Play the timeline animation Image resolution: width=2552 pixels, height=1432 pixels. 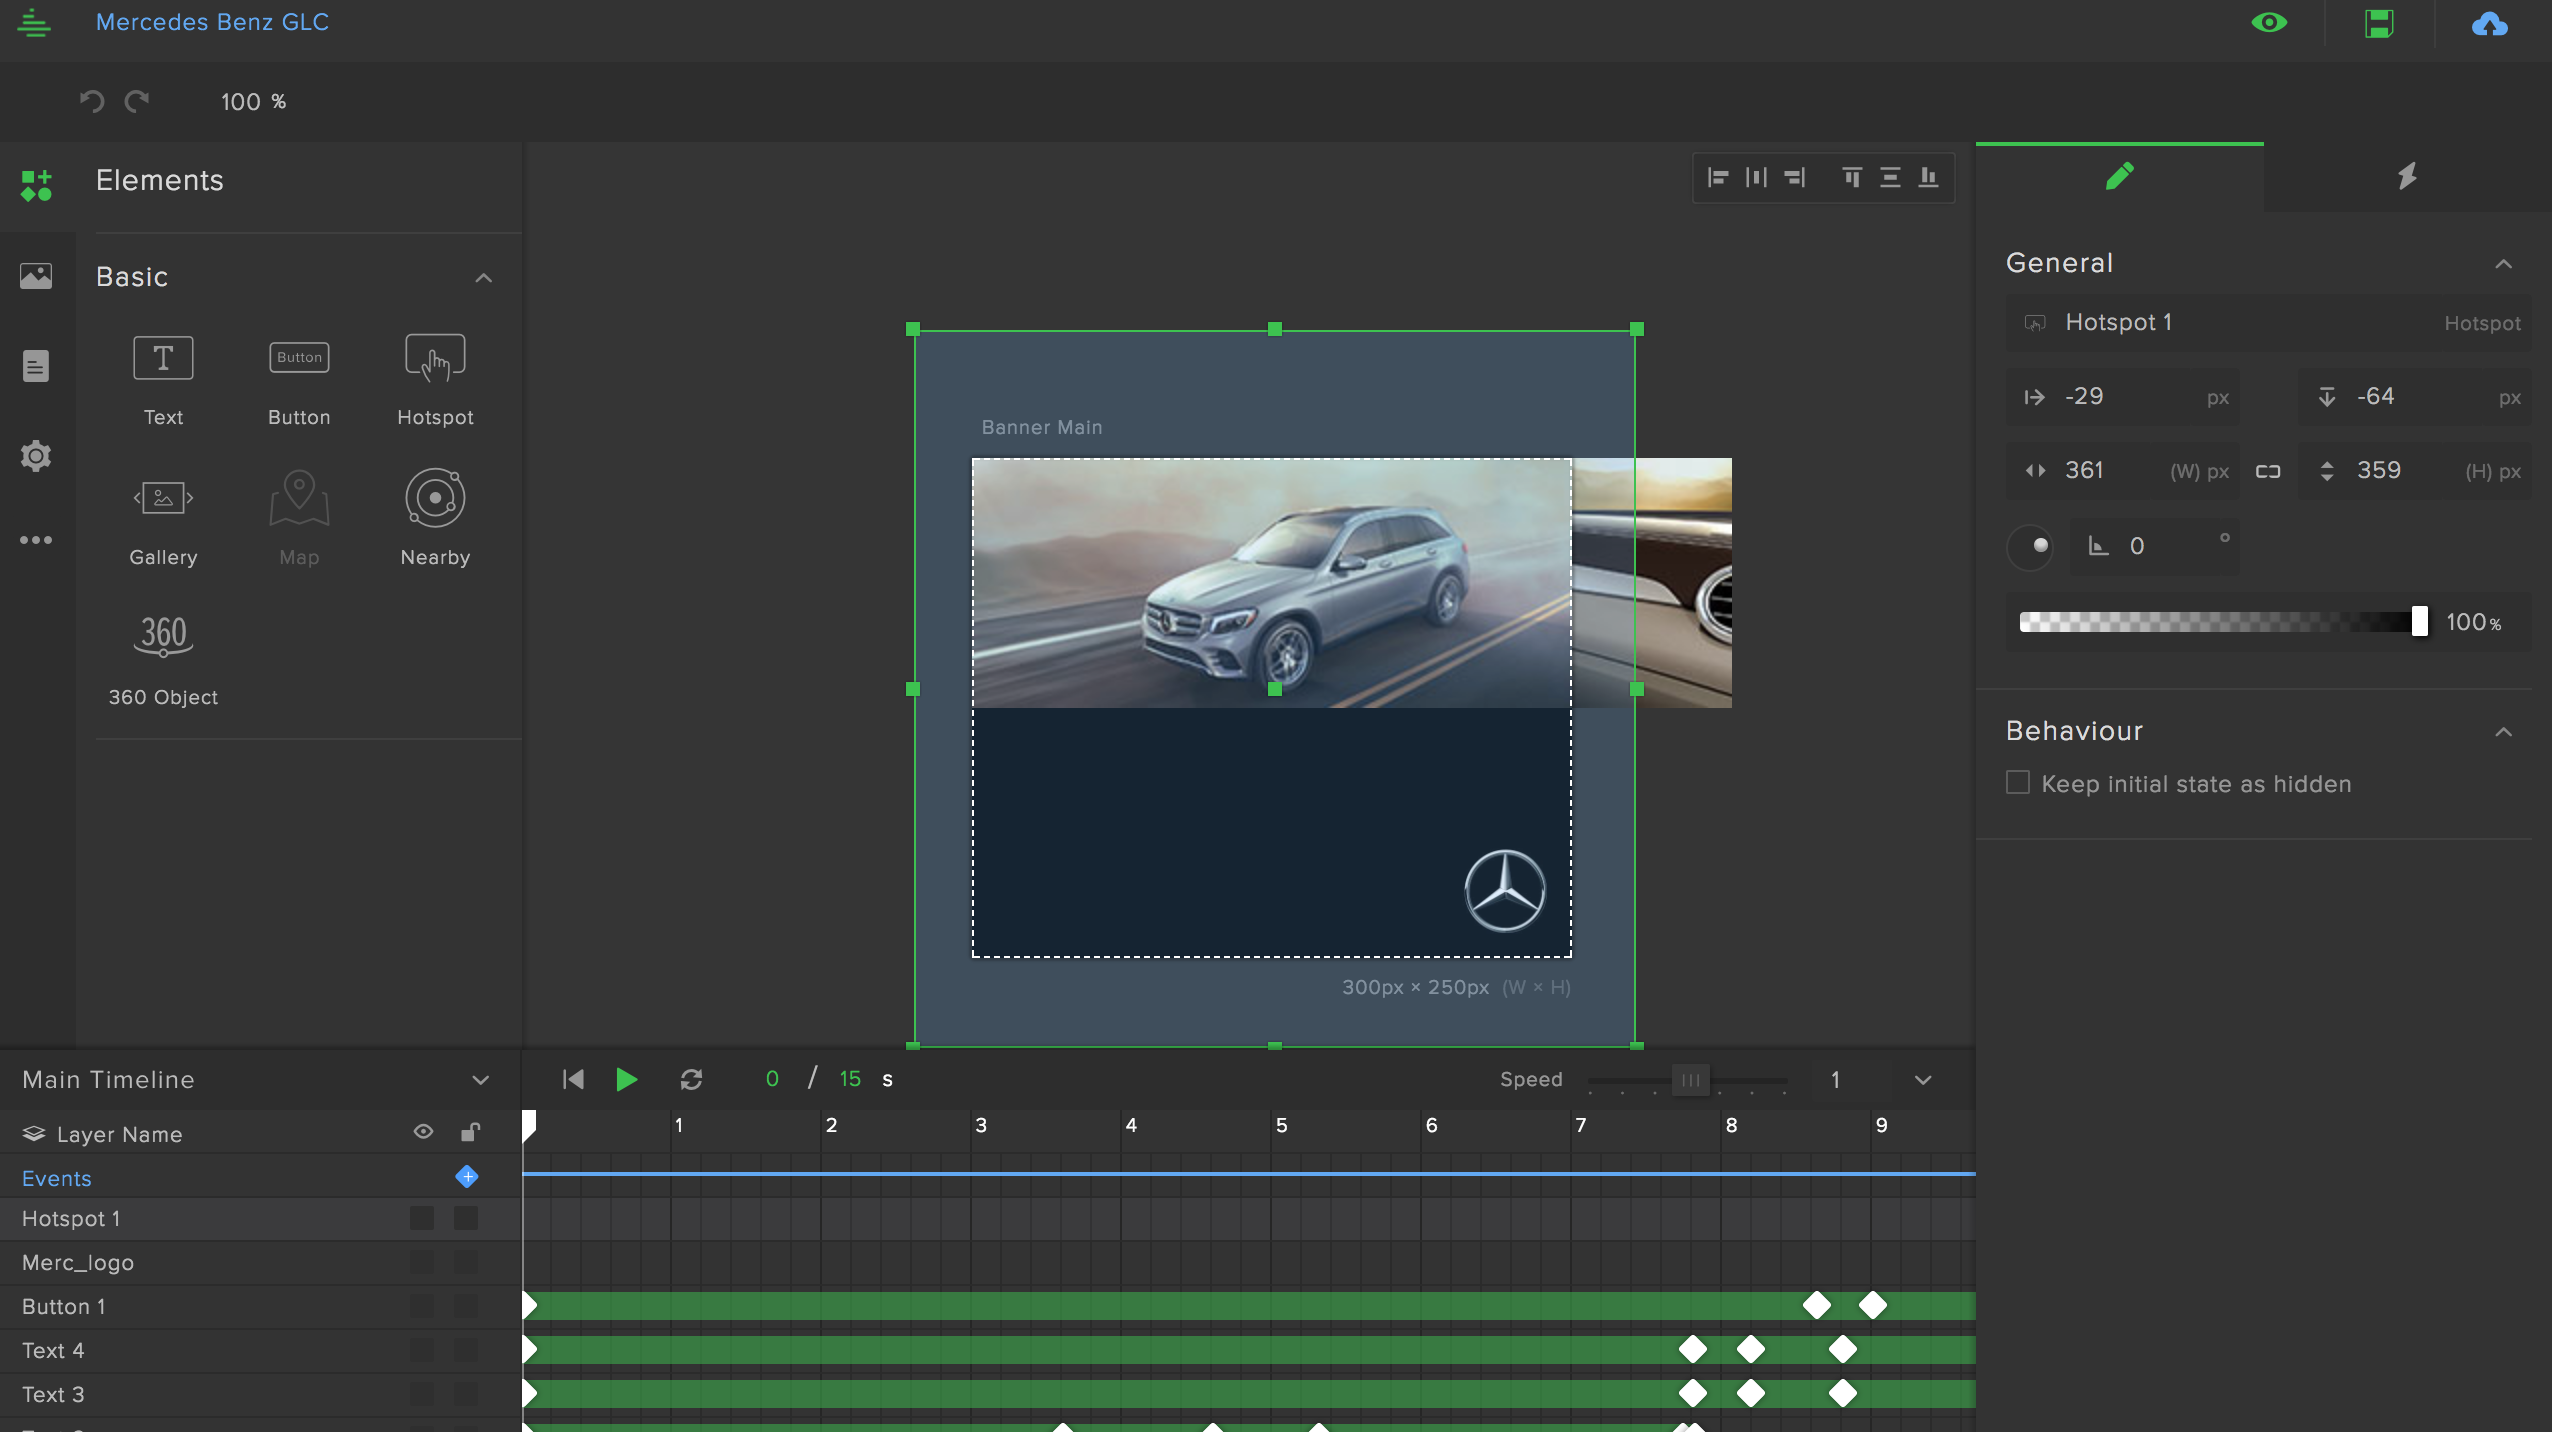click(627, 1079)
